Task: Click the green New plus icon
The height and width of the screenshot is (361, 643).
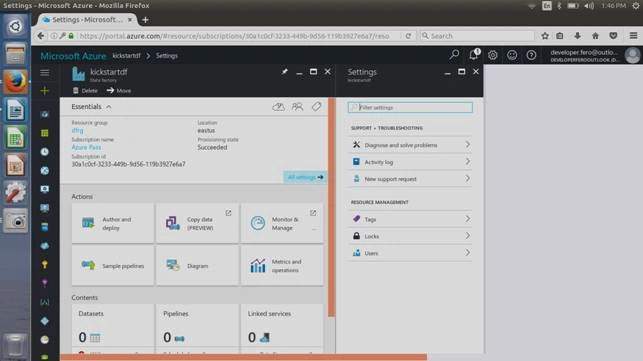Action: 45,91
